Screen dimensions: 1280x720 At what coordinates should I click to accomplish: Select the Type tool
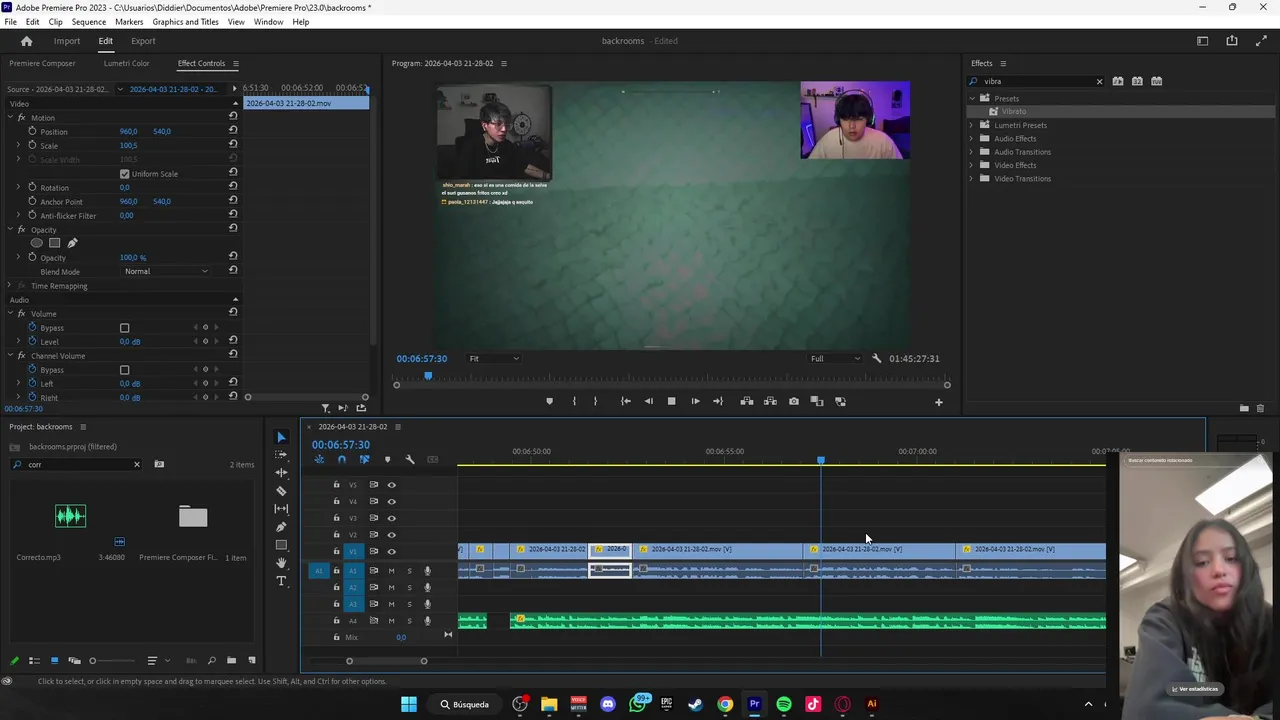point(281,581)
